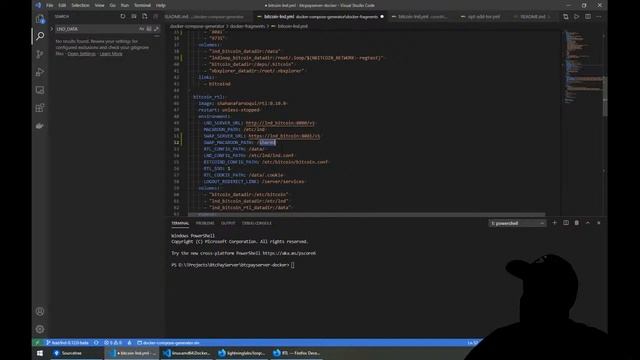
Task: Maximize the terminal panel
Action: tap(588, 223)
